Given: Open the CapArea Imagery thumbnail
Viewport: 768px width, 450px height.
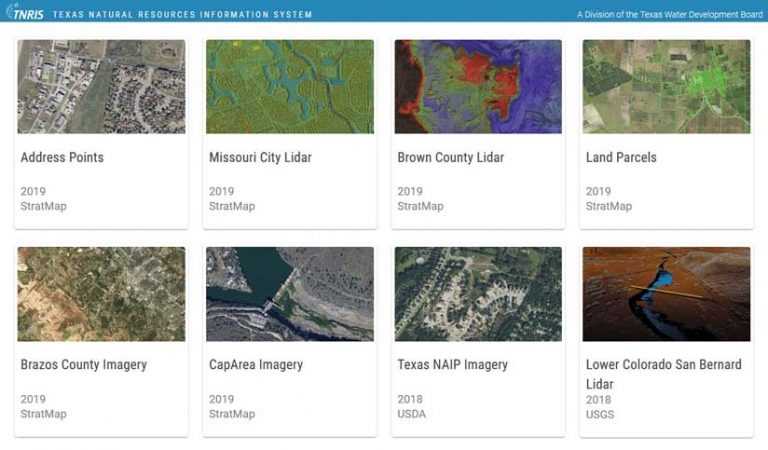Looking at the screenshot, I should pos(290,294).
